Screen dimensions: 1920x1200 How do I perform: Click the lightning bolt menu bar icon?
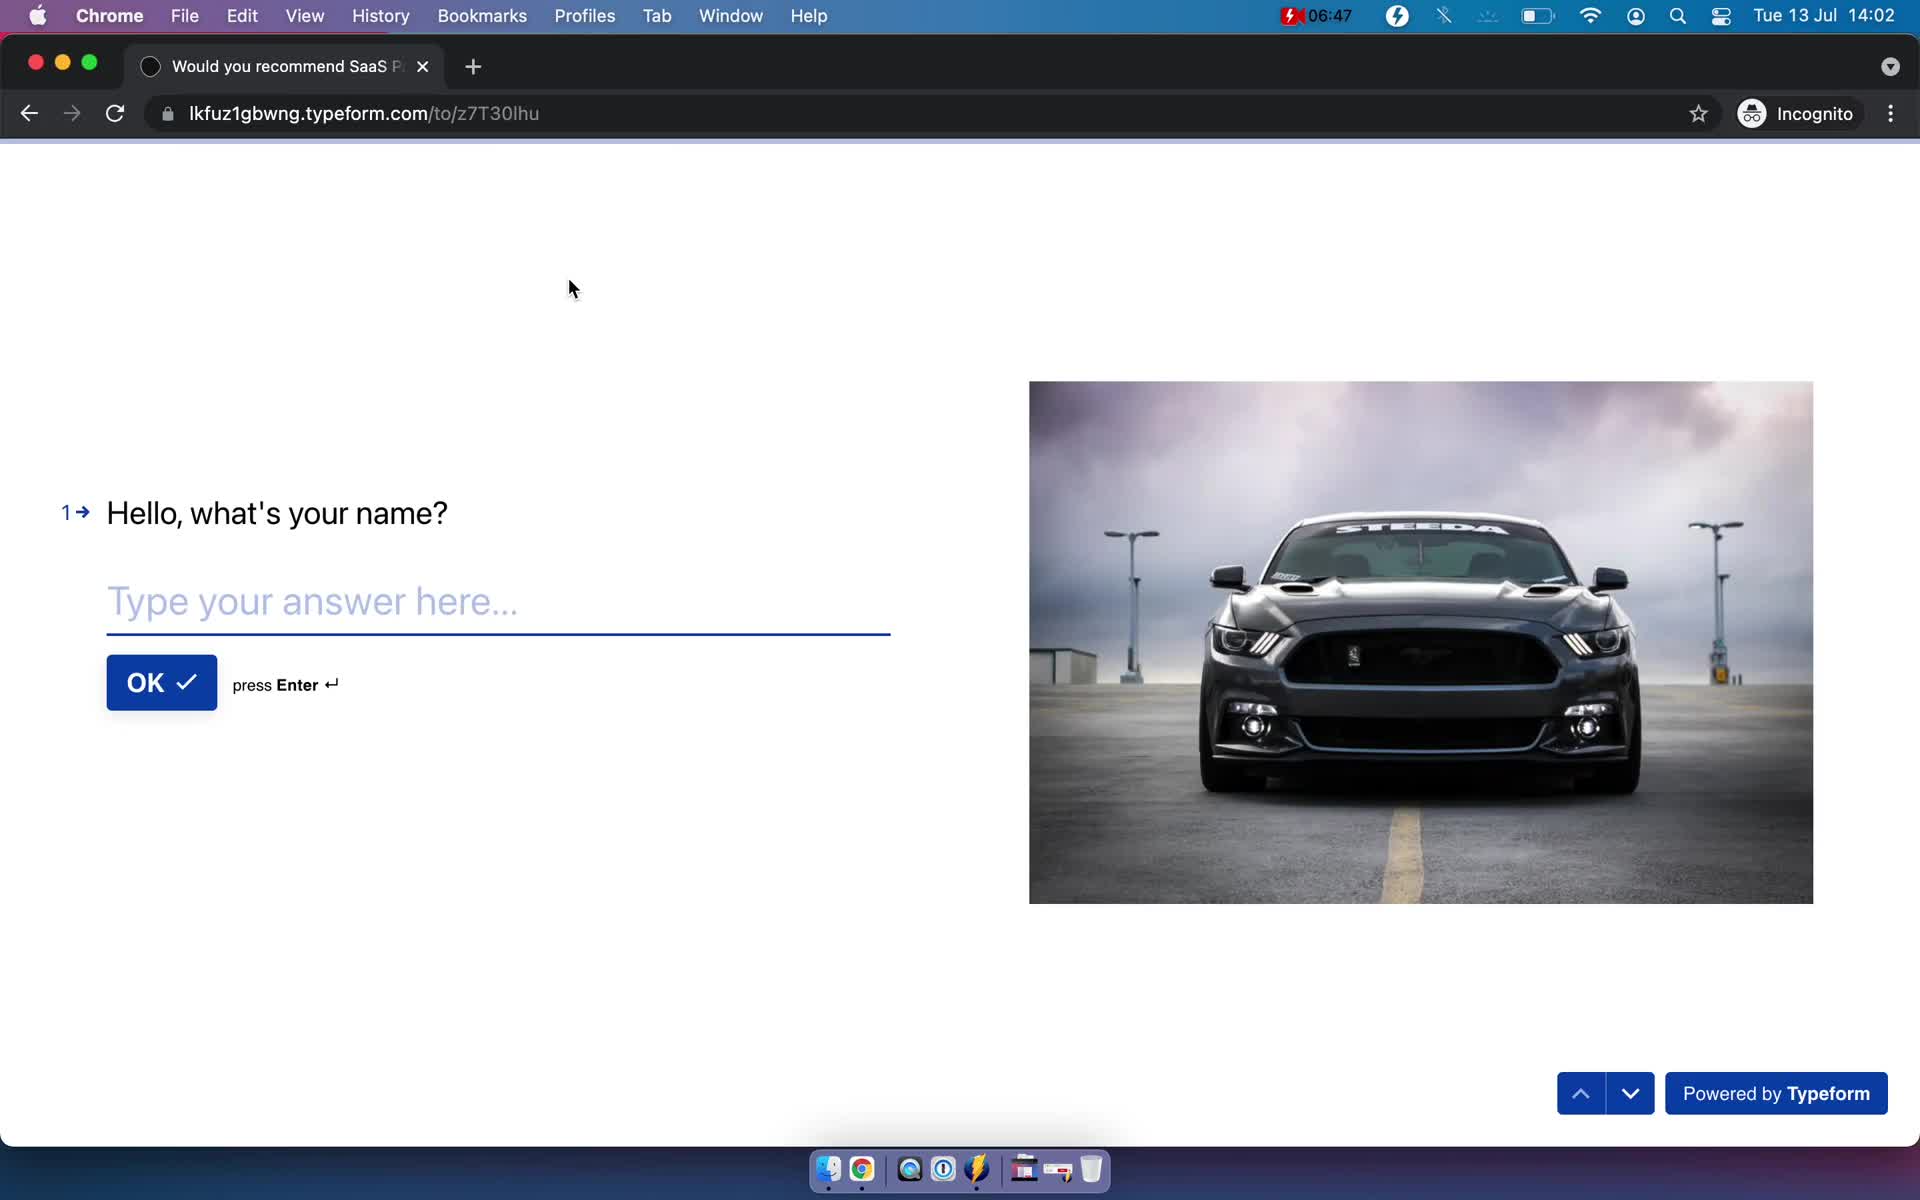click(x=1397, y=16)
